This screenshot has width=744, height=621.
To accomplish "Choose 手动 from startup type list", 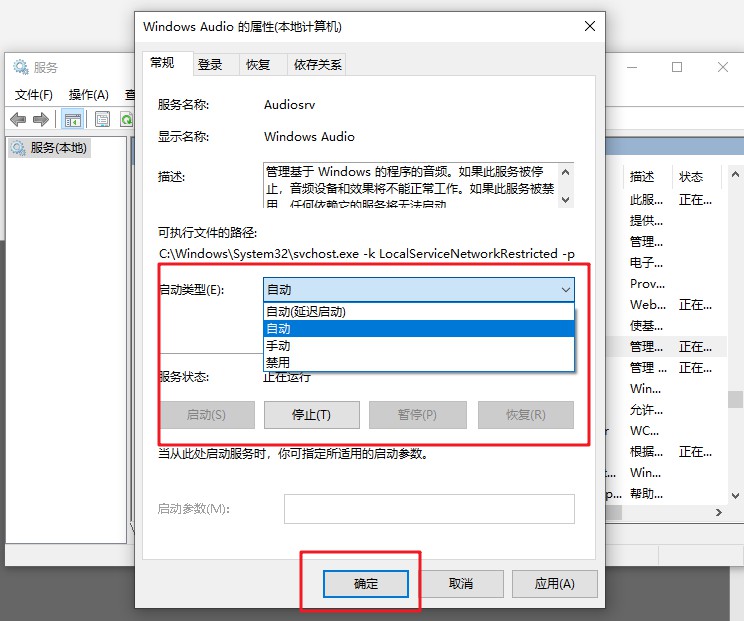I will 278,345.
